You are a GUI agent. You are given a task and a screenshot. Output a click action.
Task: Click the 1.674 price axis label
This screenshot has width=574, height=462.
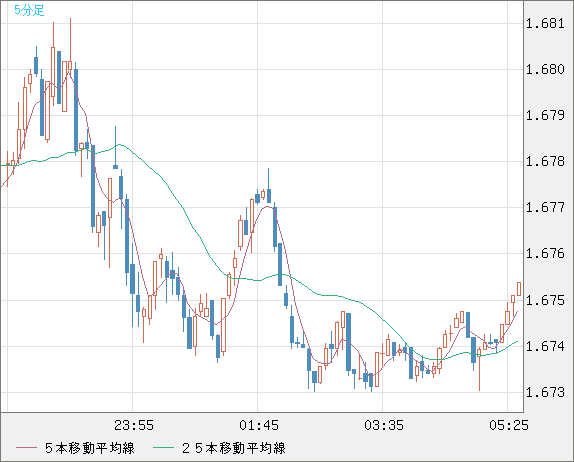[545, 346]
